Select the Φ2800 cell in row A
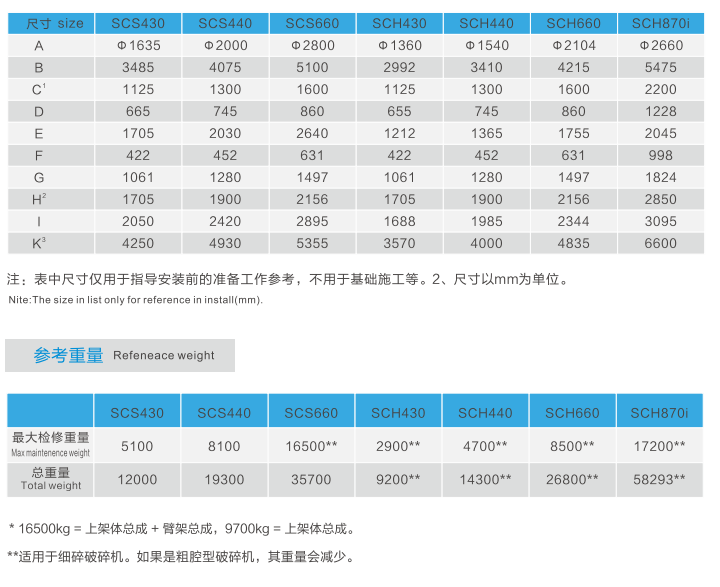This screenshot has width=720, height=587. pyautogui.click(x=312, y=45)
